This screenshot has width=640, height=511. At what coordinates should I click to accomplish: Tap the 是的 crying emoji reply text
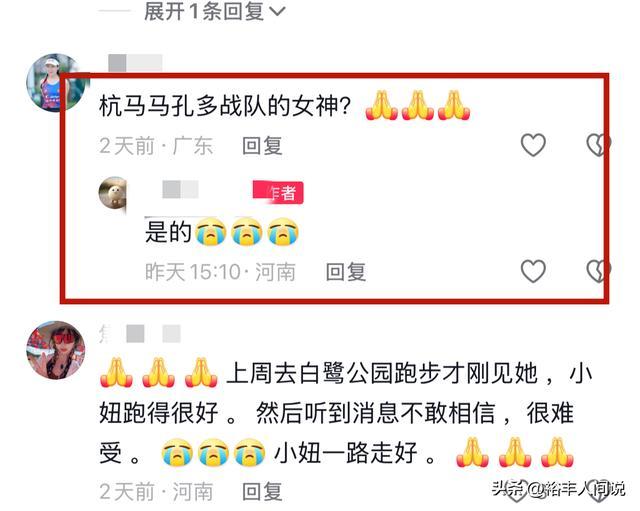[x=222, y=232]
